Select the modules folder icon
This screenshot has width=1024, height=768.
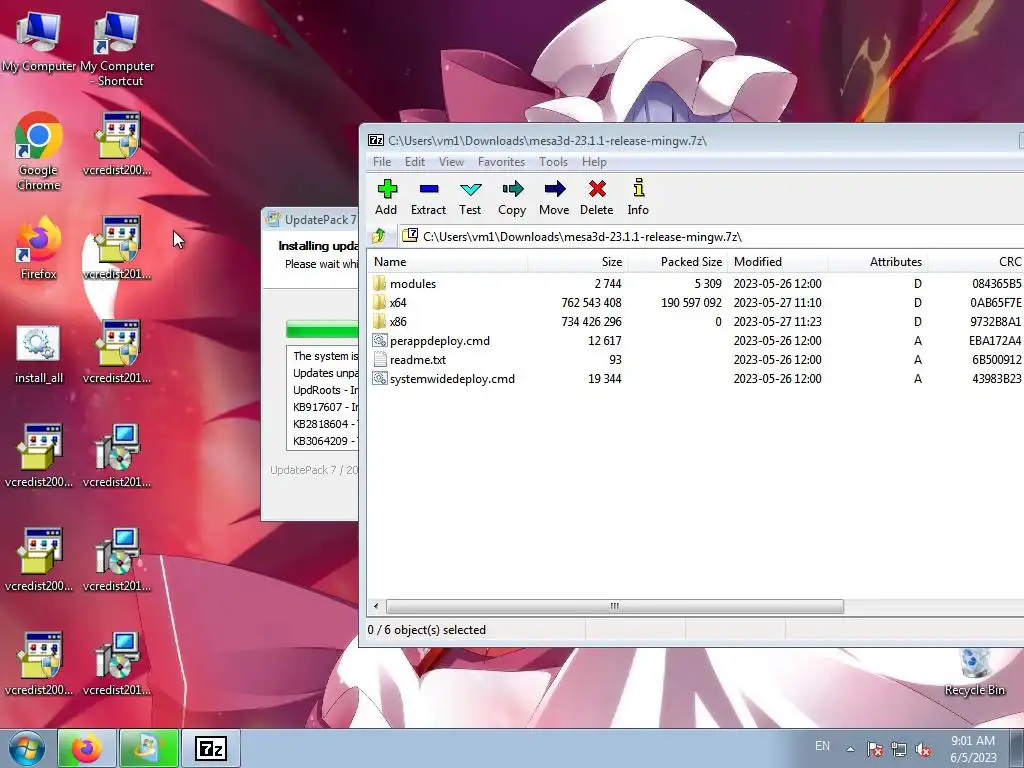click(379, 283)
